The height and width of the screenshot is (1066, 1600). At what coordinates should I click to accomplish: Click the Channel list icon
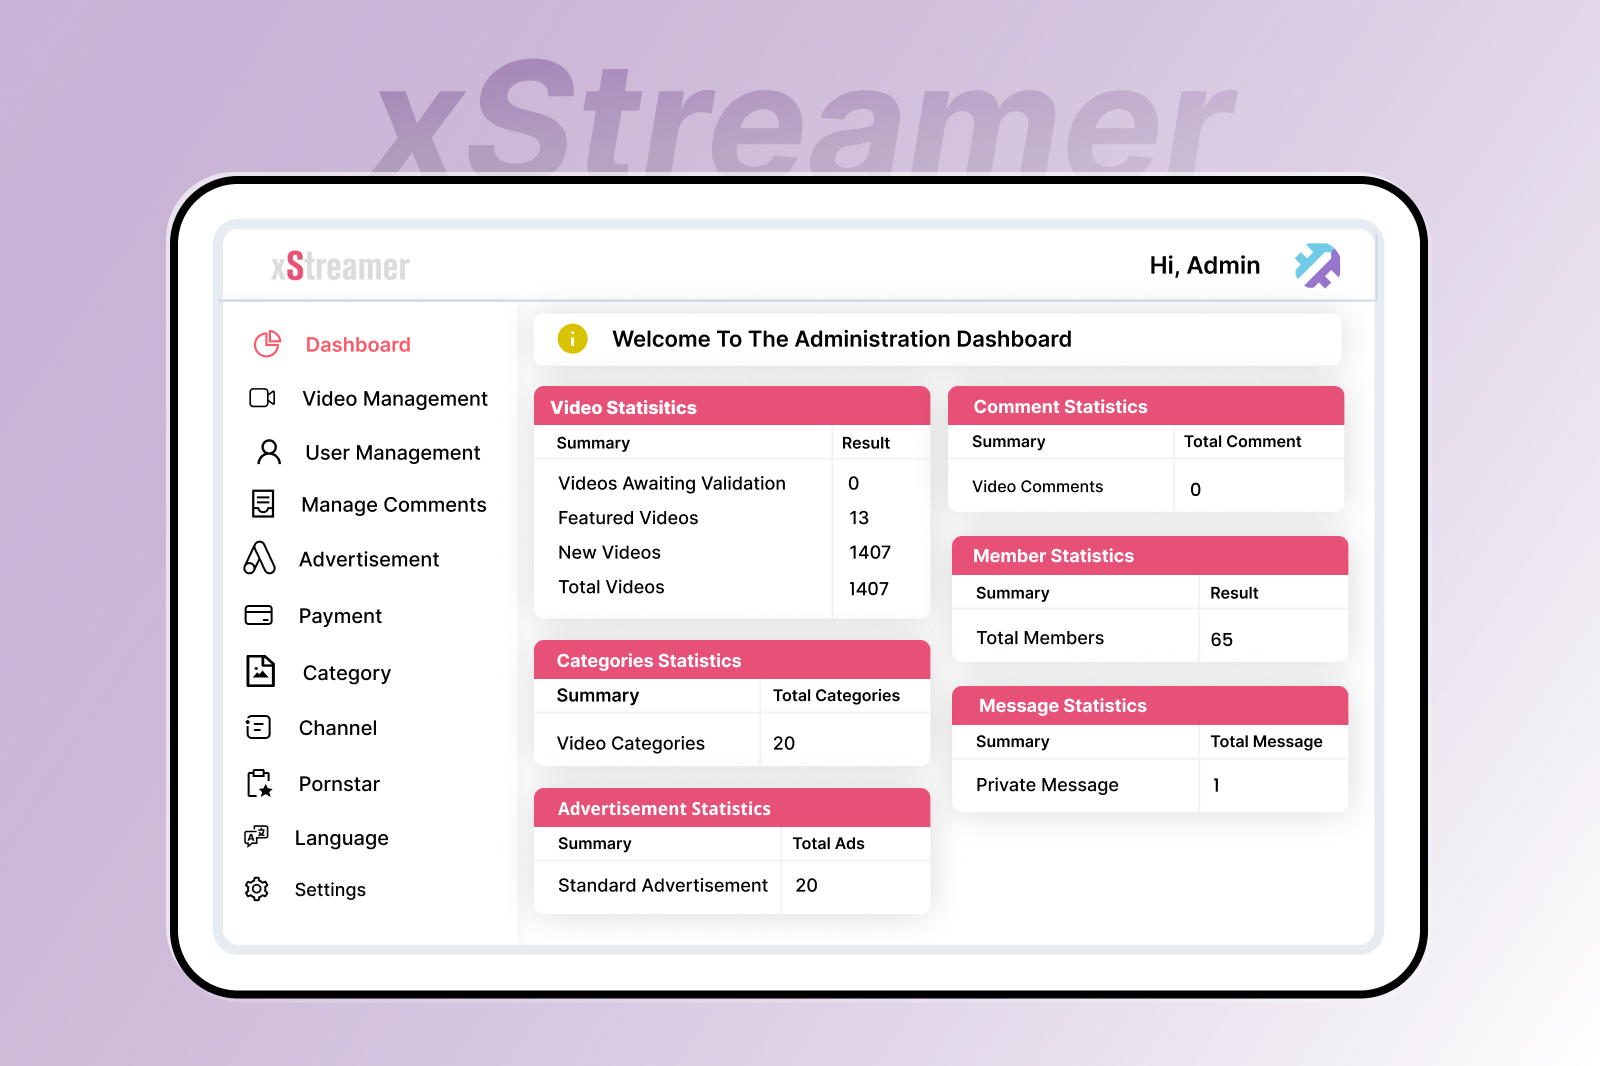[x=258, y=727]
